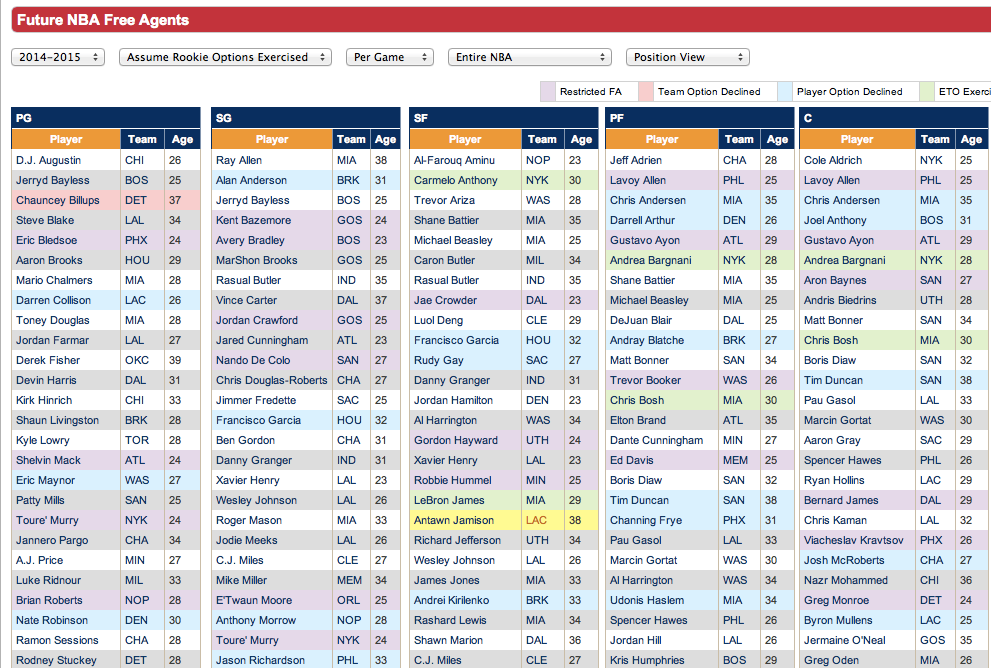The width and height of the screenshot is (991, 668).
Task: Open Ray Allen's player link
Action: [239, 161]
